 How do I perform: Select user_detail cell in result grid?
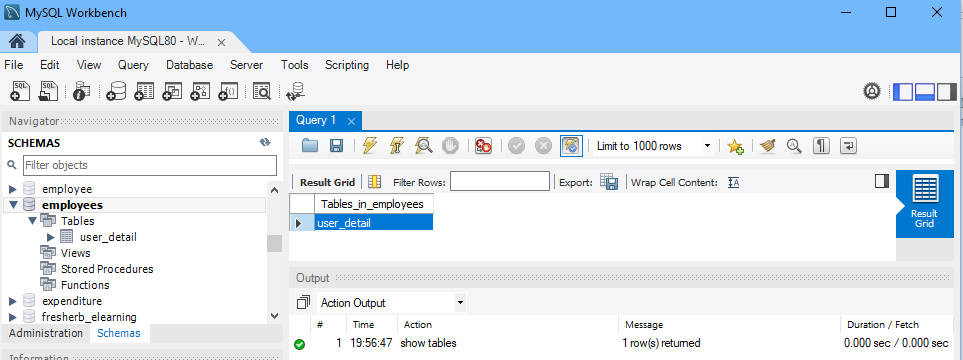coord(373,223)
